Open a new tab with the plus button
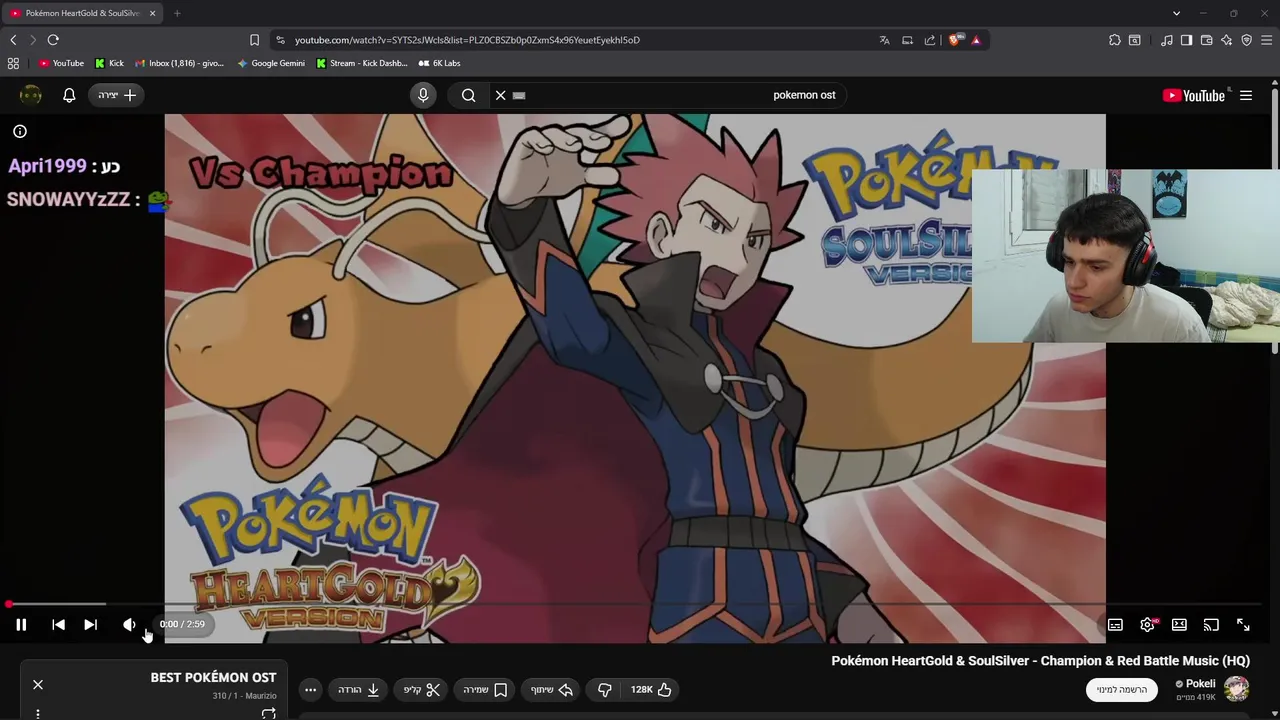This screenshot has width=1280, height=720. pyautogui.click(x=177, y=13)
